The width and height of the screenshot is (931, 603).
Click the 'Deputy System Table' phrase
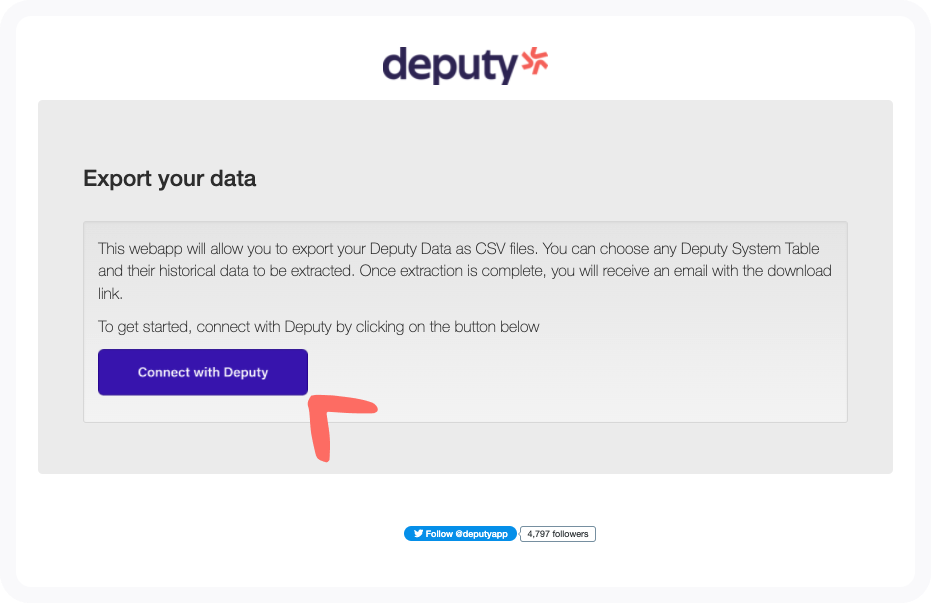click(750, 249)
